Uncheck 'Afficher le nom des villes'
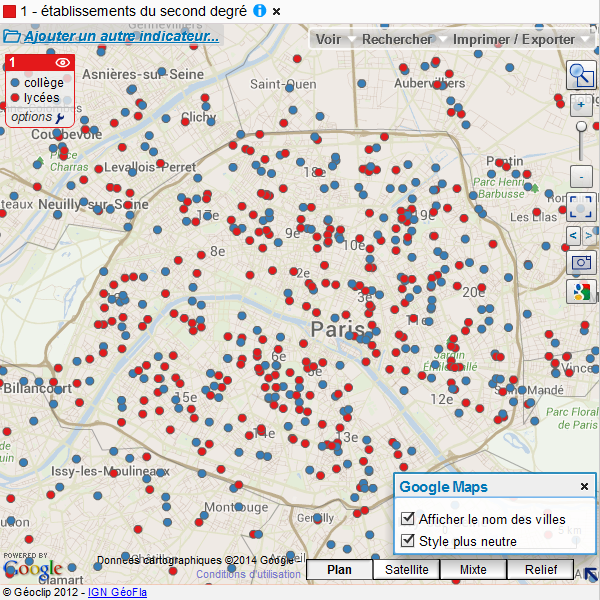The width and height of the screenshot is (600, 600). (x=408, y=519)
